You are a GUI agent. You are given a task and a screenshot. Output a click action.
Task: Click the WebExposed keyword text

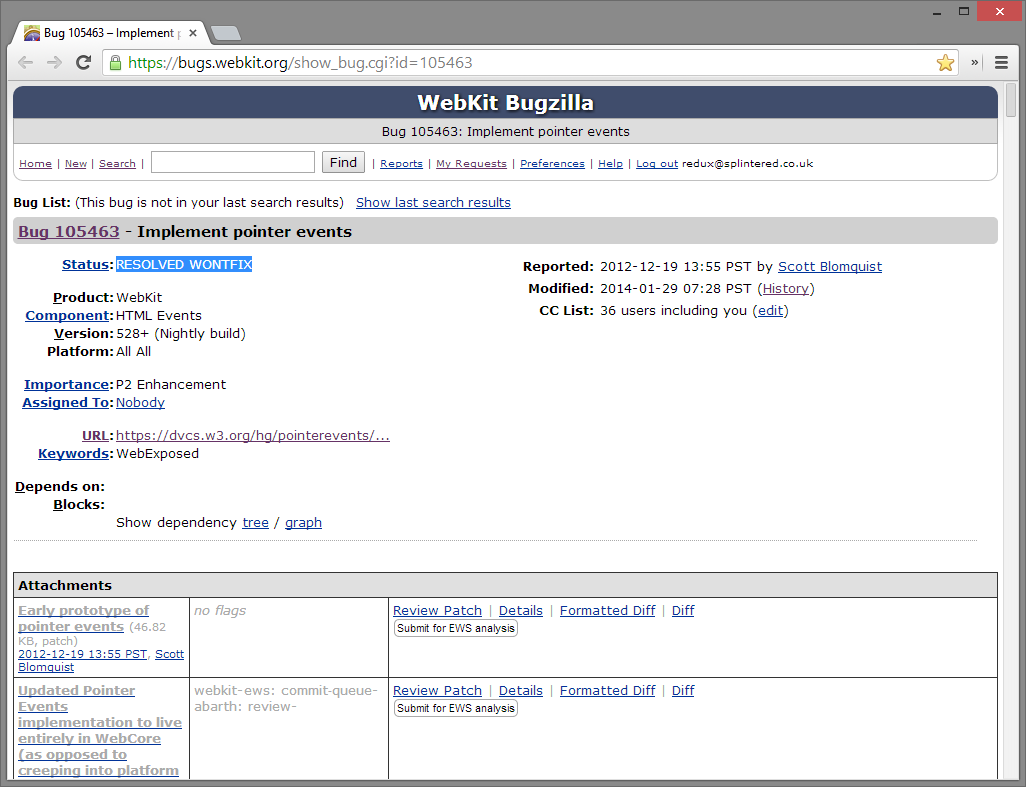(158, 454)
